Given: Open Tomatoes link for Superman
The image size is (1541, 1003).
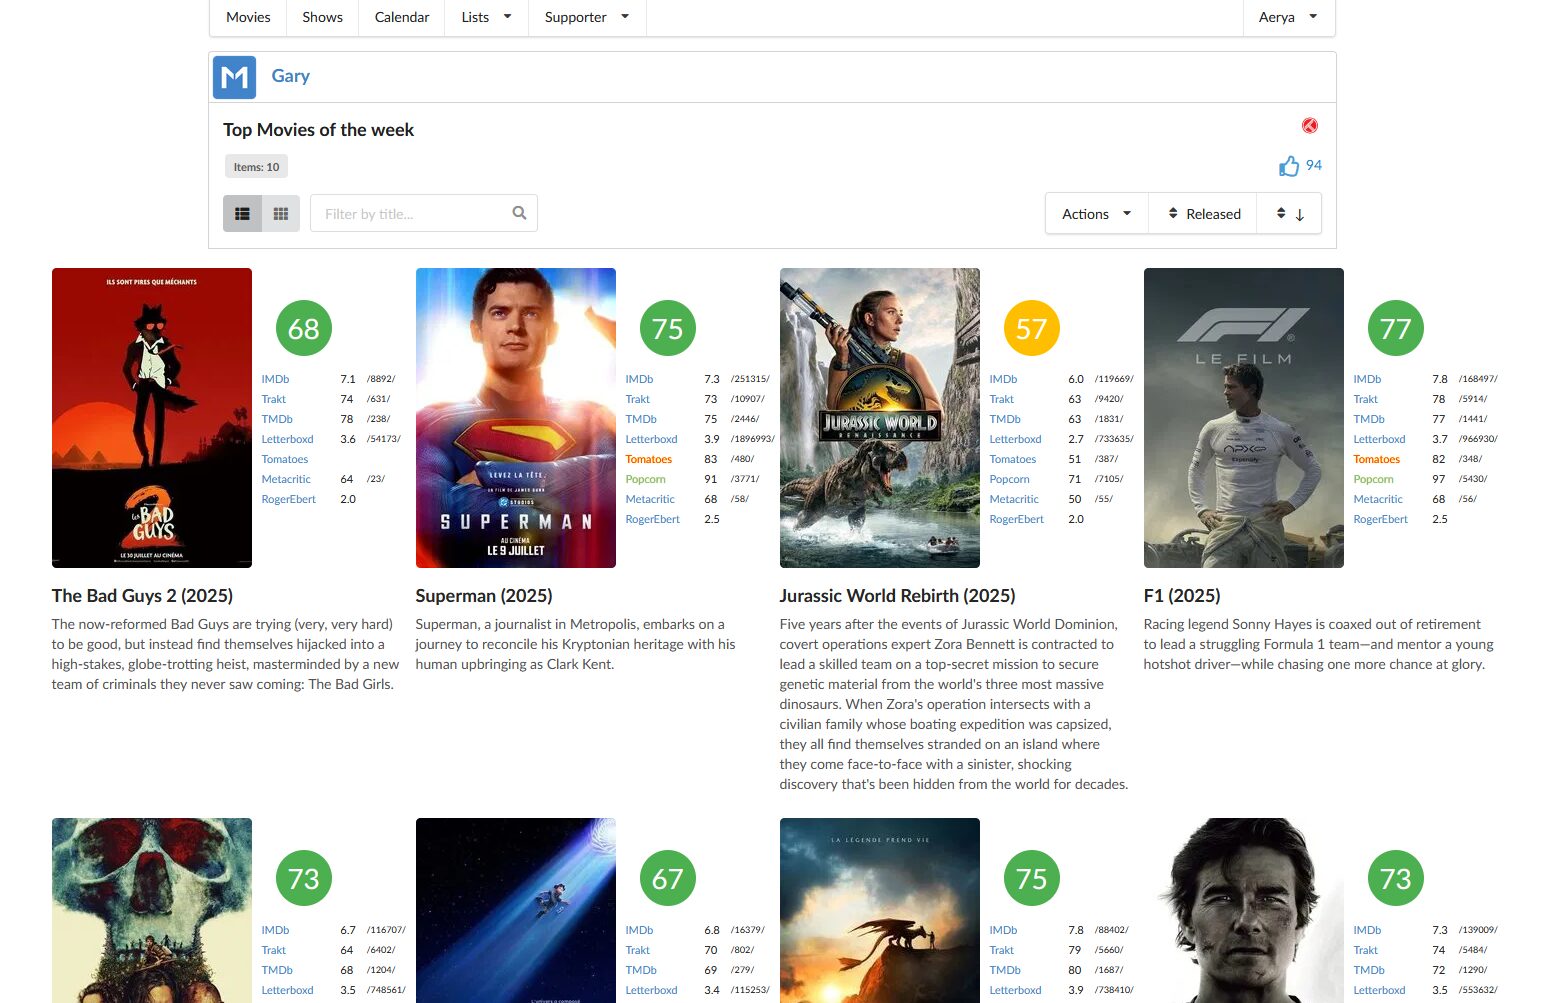Looking at the screenshot, I should (648, 459).
